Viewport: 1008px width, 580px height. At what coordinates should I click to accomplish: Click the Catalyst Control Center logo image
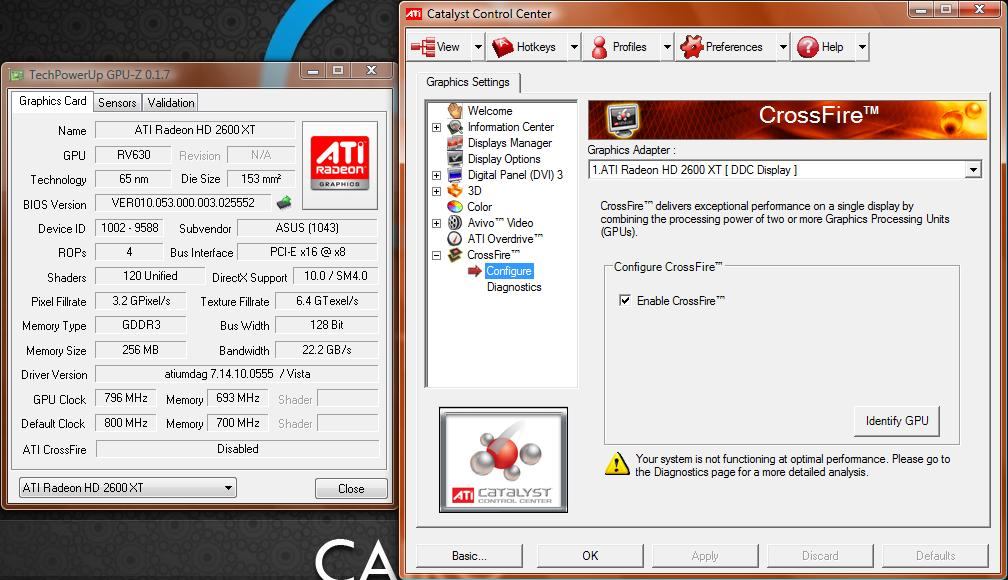click(x=503, y=460)
